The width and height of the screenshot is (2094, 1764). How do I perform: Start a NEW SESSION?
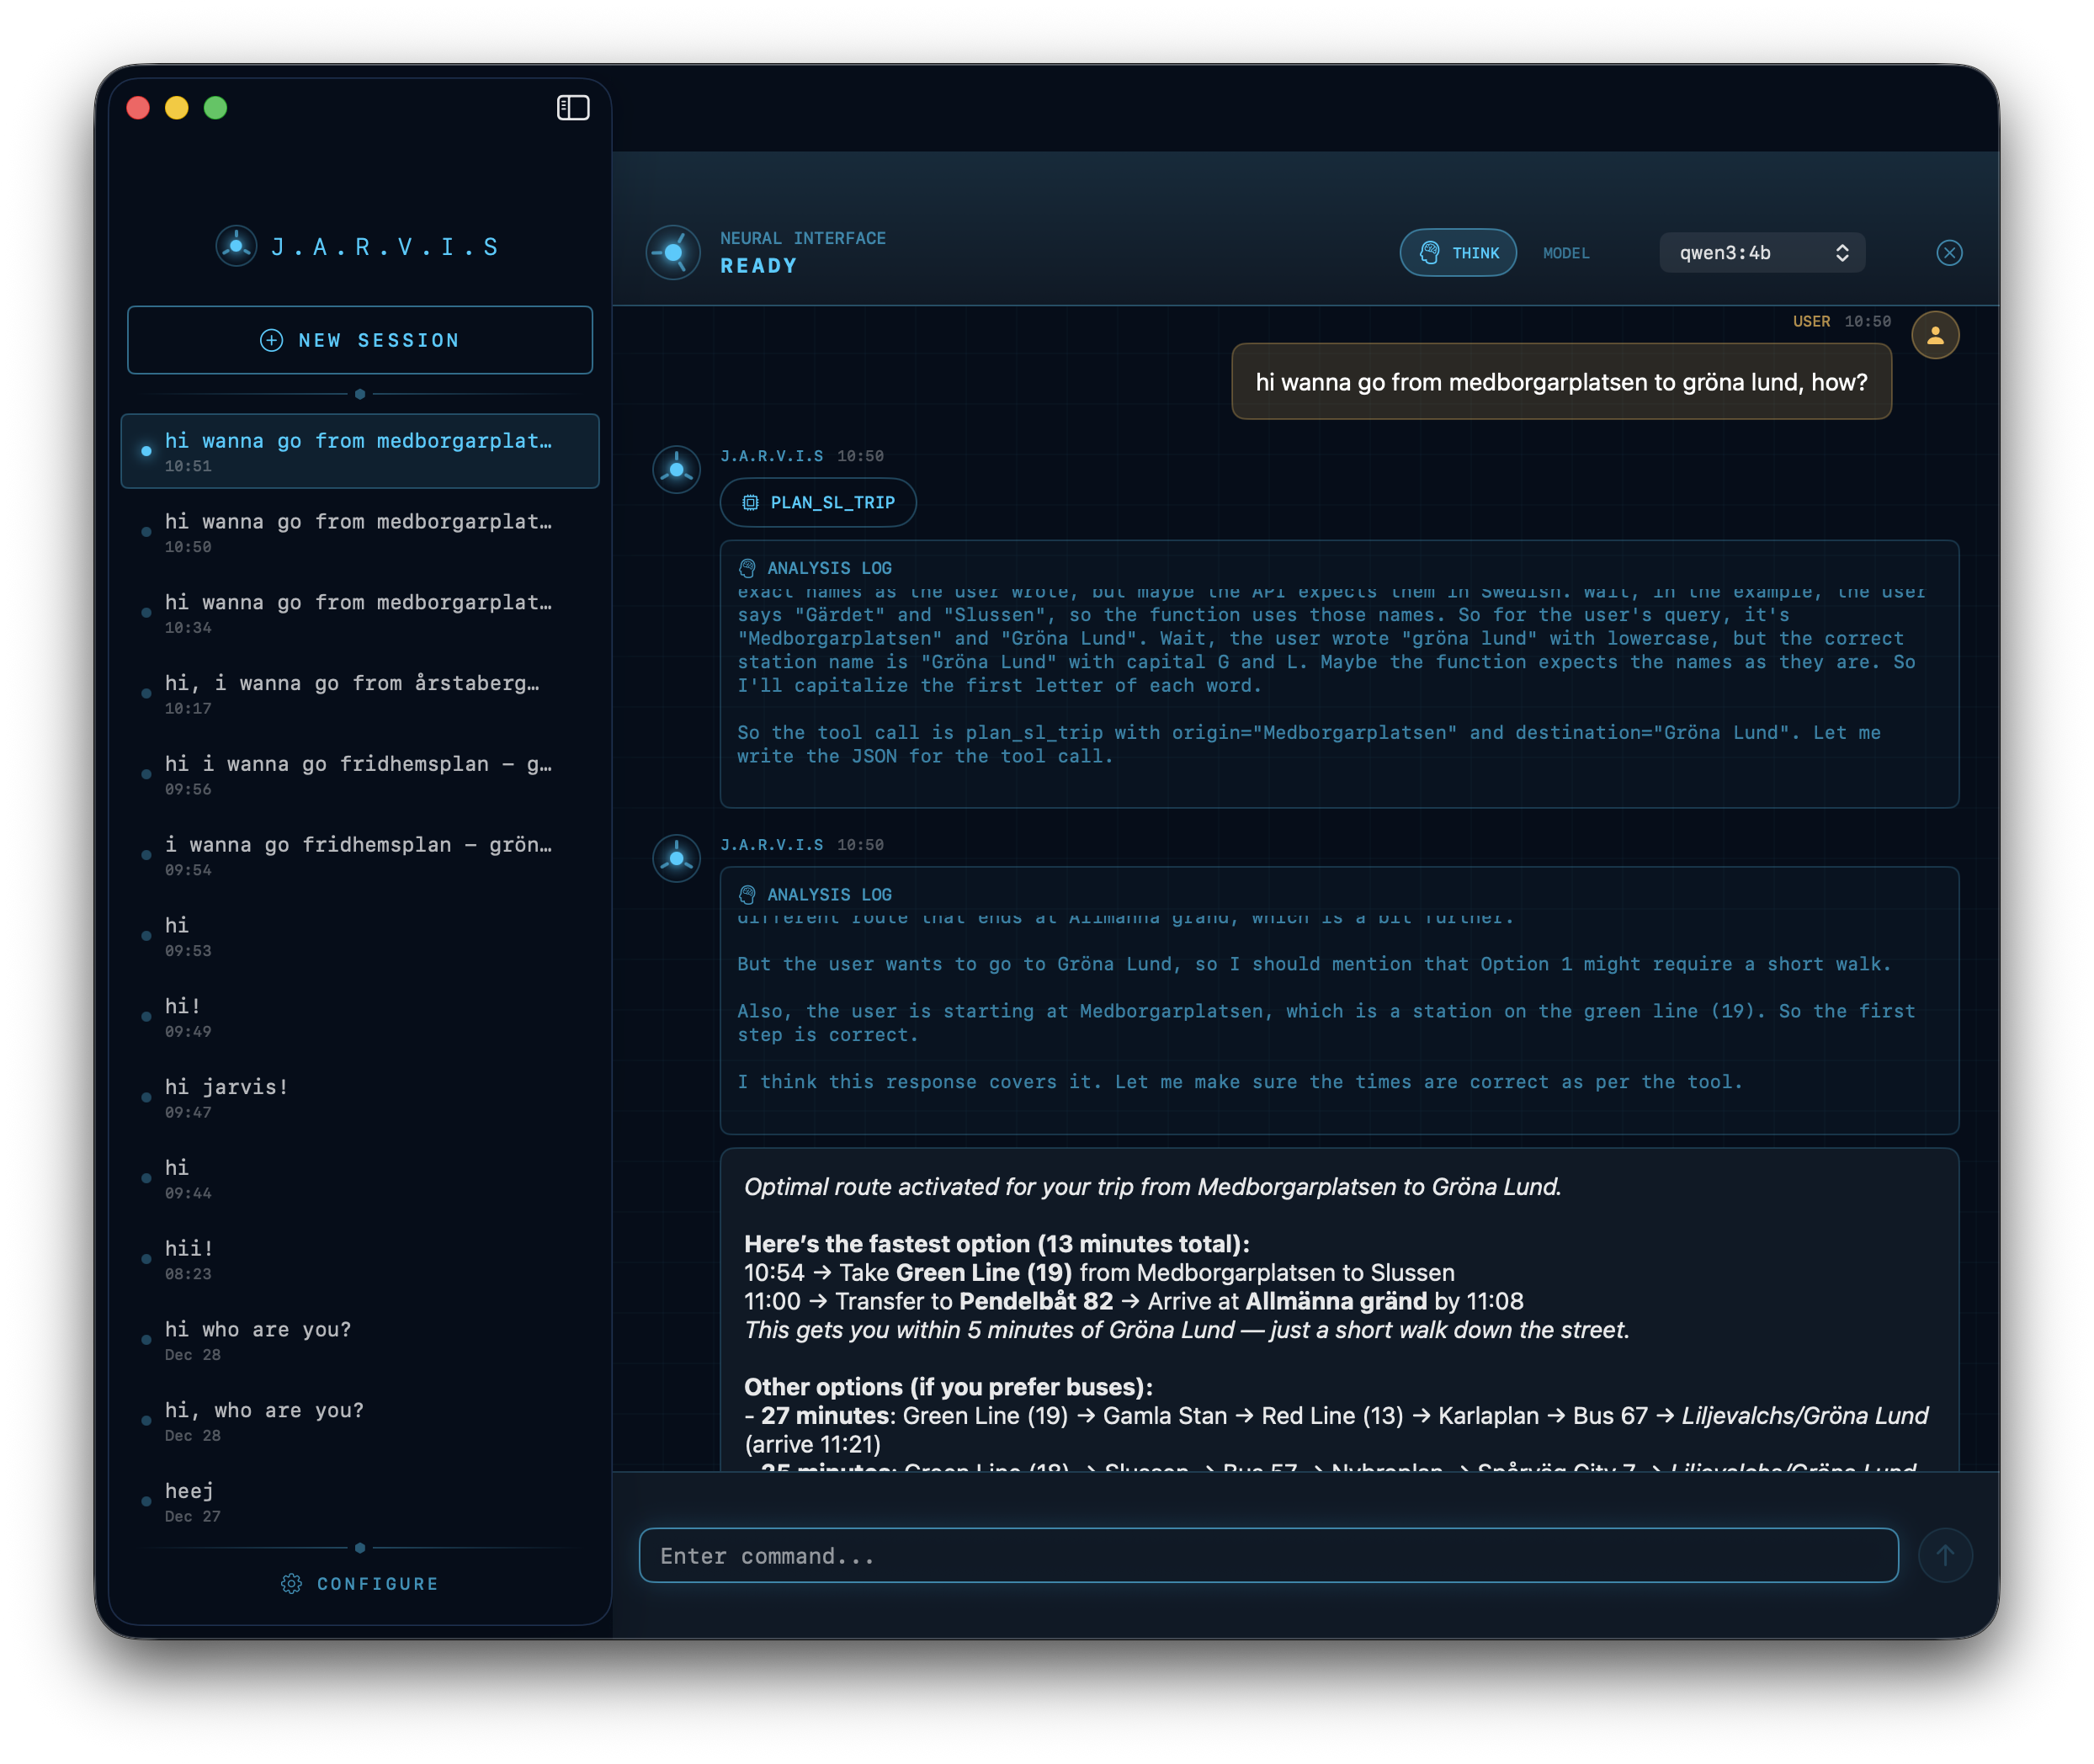(x=360, y=341)
